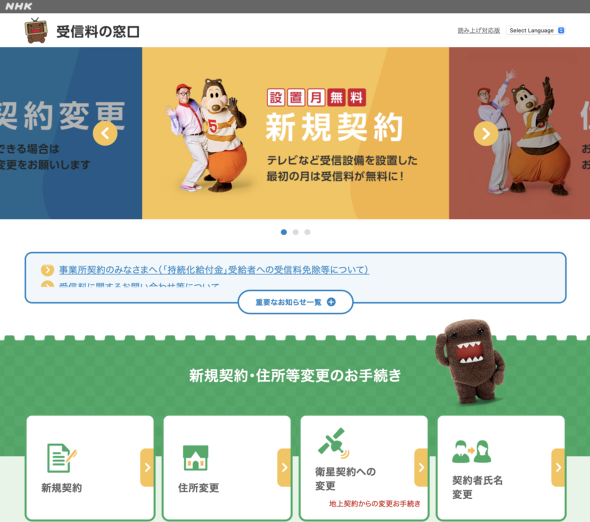Screen dimensions: 590x522
Task: Click the 新規契約 document pencil icon
Action: (x=62, y=458)
